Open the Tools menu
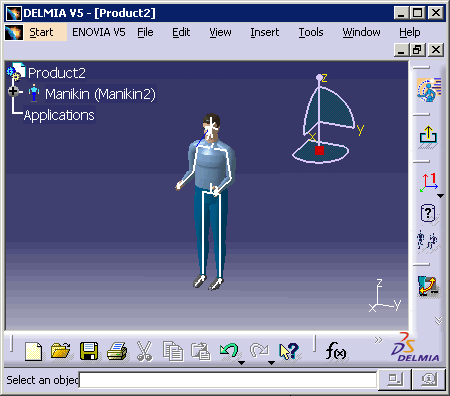Viewport: 450px width, 396px height. click(311, 32)
